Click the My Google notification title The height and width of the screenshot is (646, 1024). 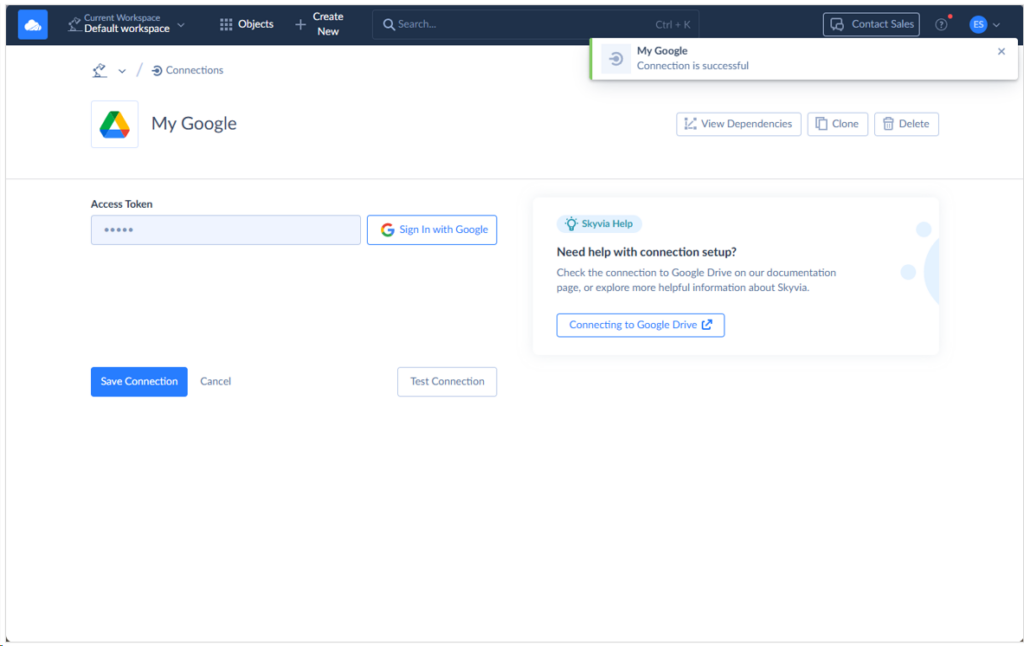[662, 51]
